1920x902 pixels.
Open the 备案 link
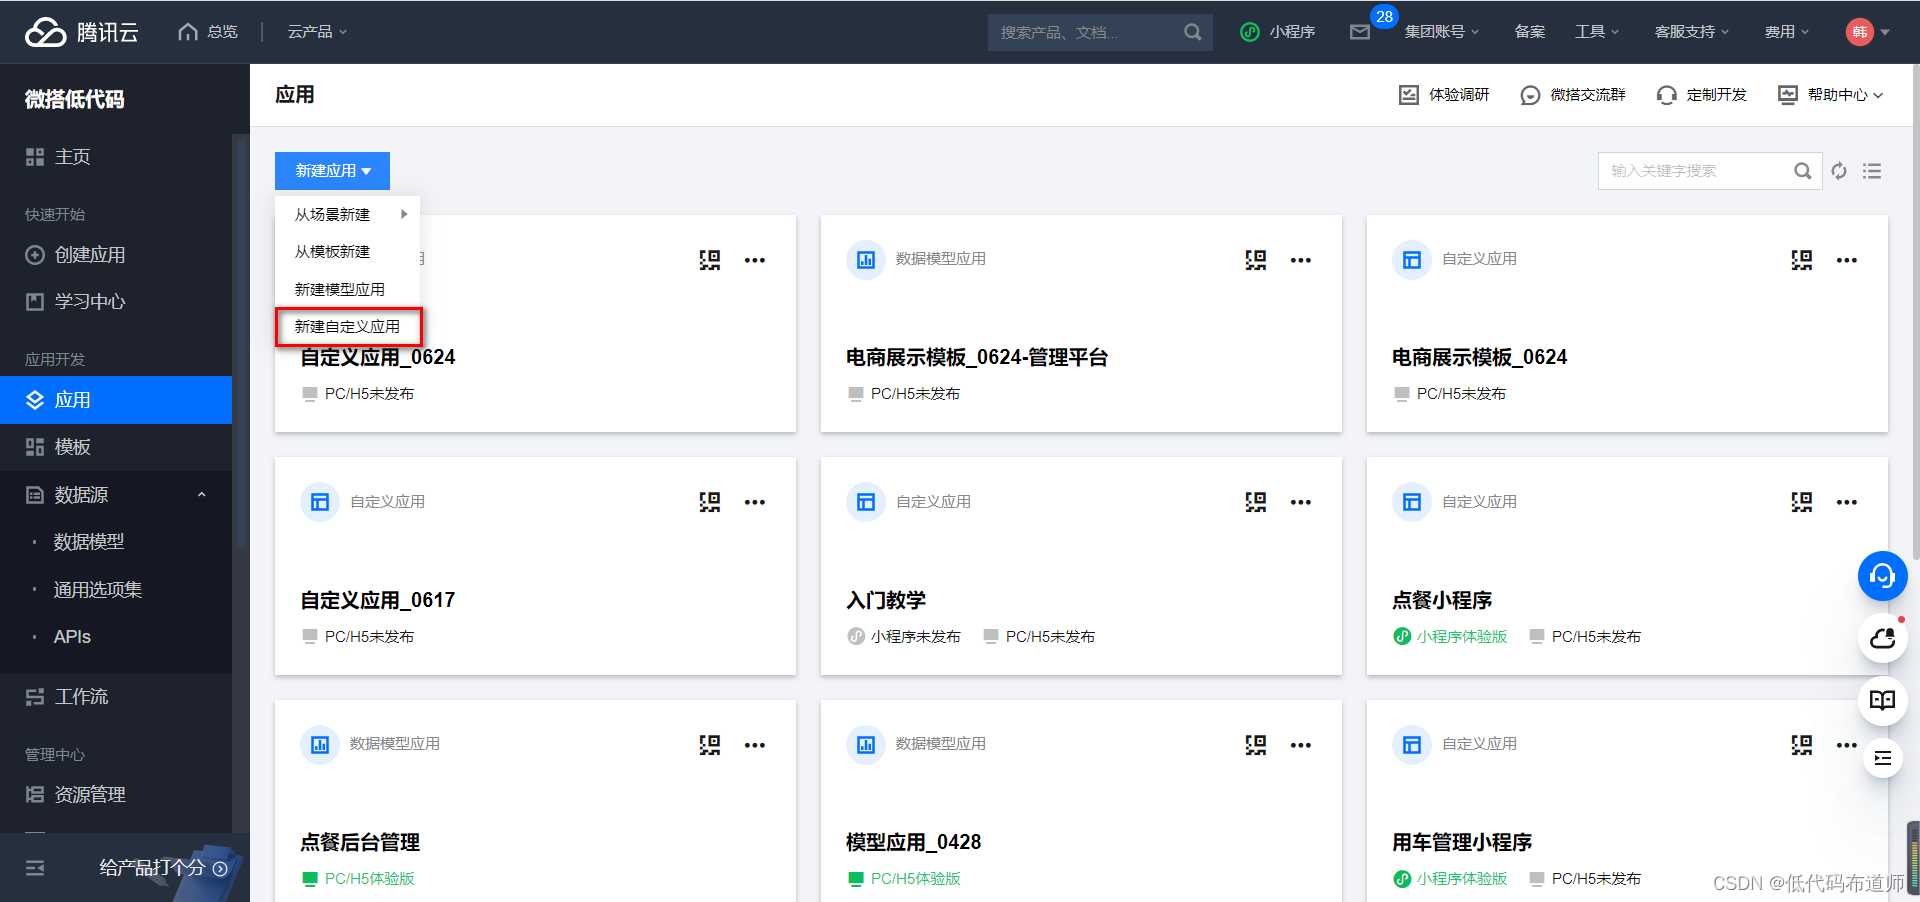coord(1530,32)
